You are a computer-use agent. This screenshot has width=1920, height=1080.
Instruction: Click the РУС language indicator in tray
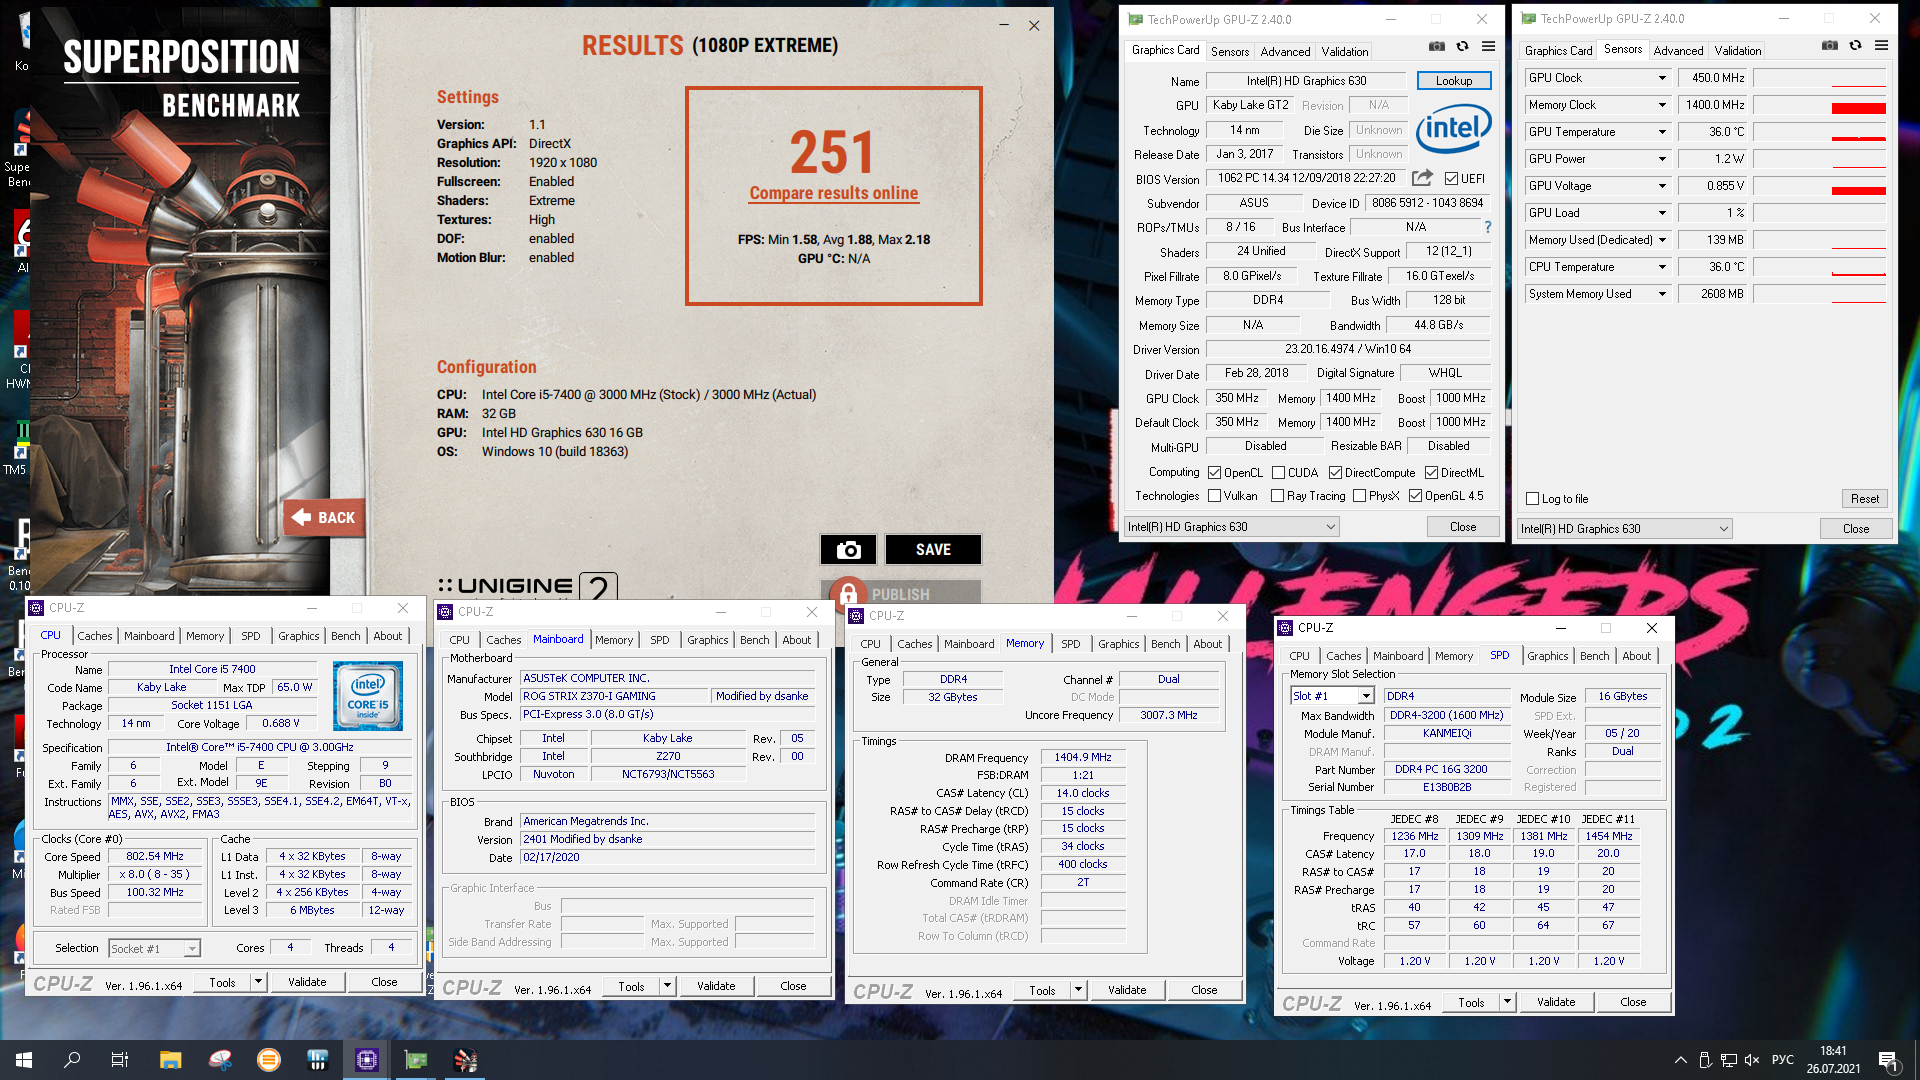1782,1060
